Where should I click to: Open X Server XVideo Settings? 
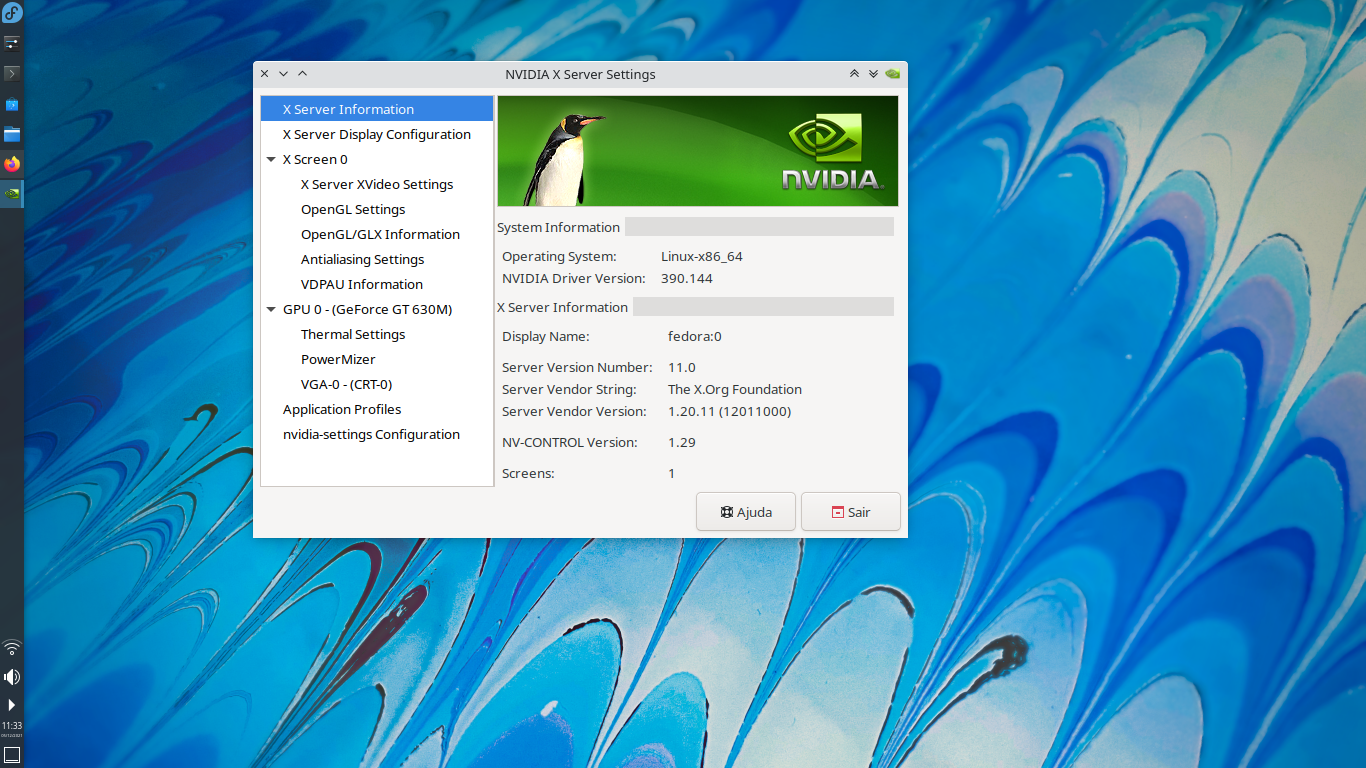click(x=377, y=184)
